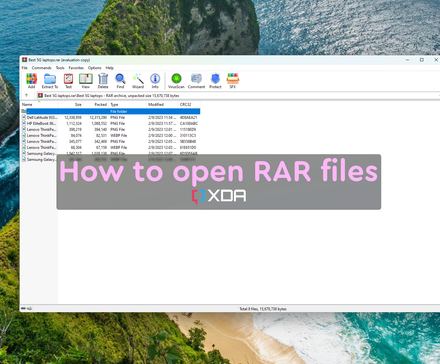Screen dimensions: 440x364
Task: Show archive Info
Action: point(155,81)
